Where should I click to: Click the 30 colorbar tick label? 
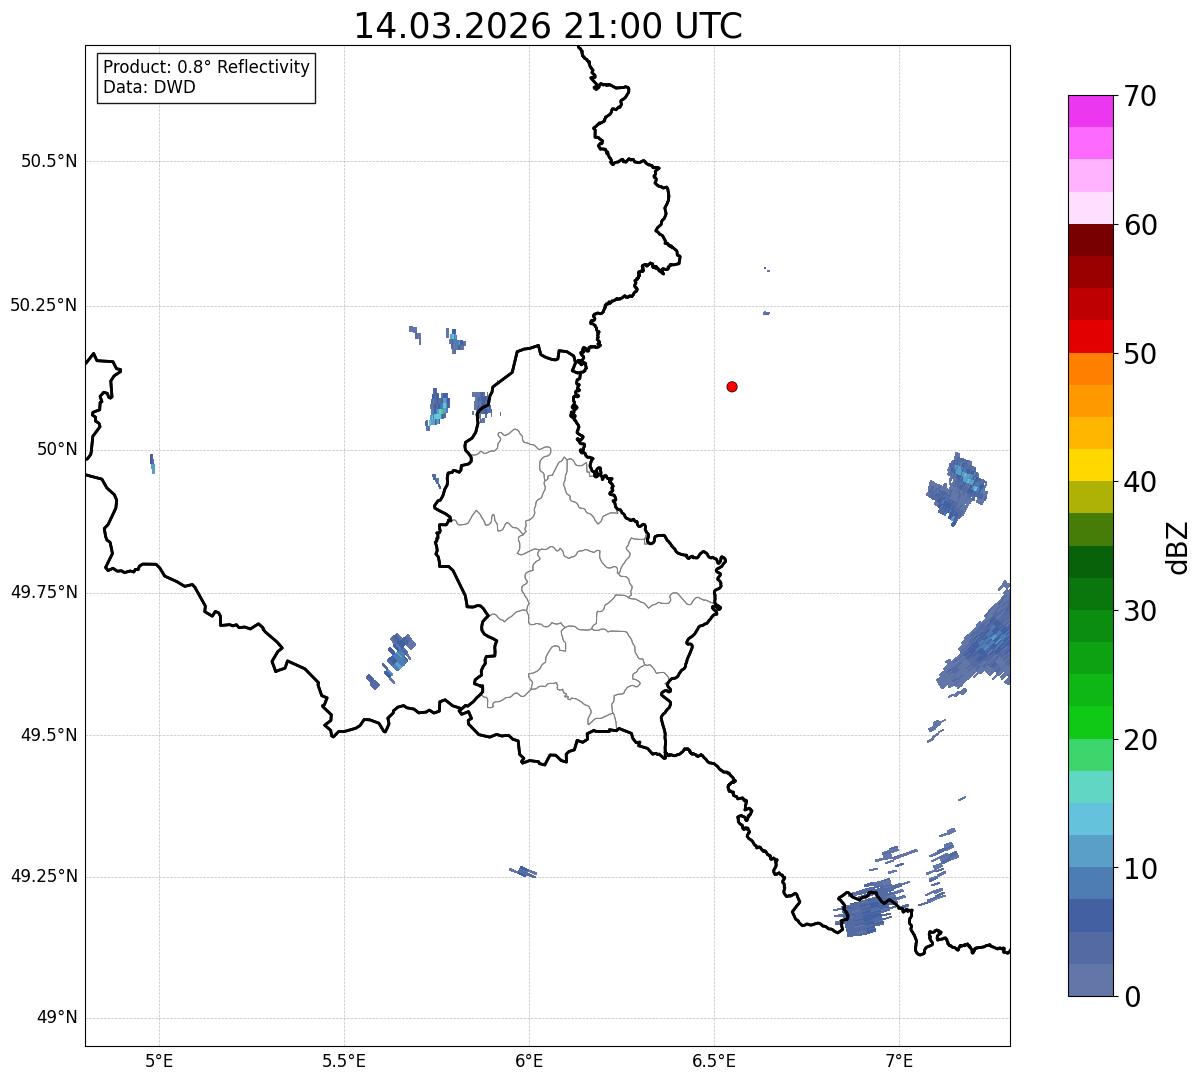1140,611
